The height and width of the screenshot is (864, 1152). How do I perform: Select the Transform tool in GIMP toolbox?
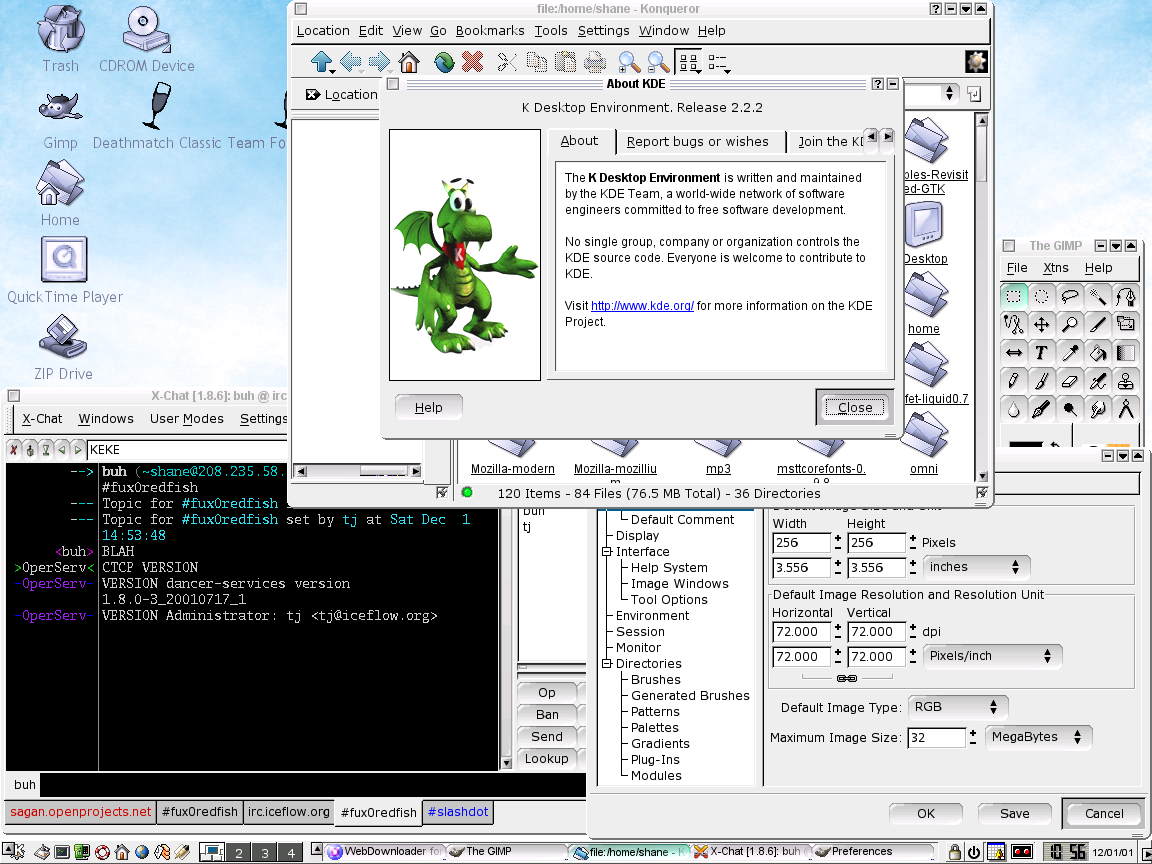(x=1126, y=325)
